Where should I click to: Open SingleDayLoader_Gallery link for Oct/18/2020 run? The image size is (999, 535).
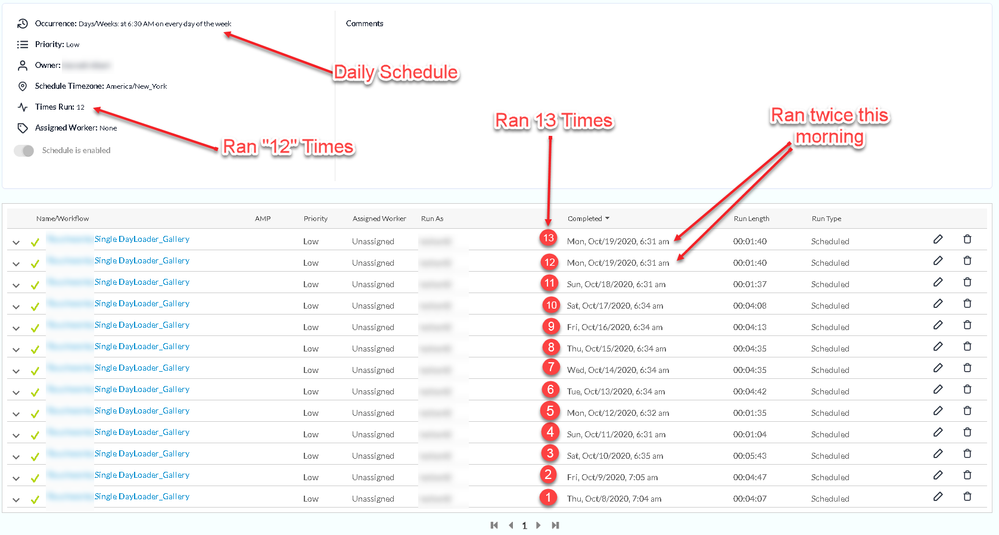tap(142, 282)
